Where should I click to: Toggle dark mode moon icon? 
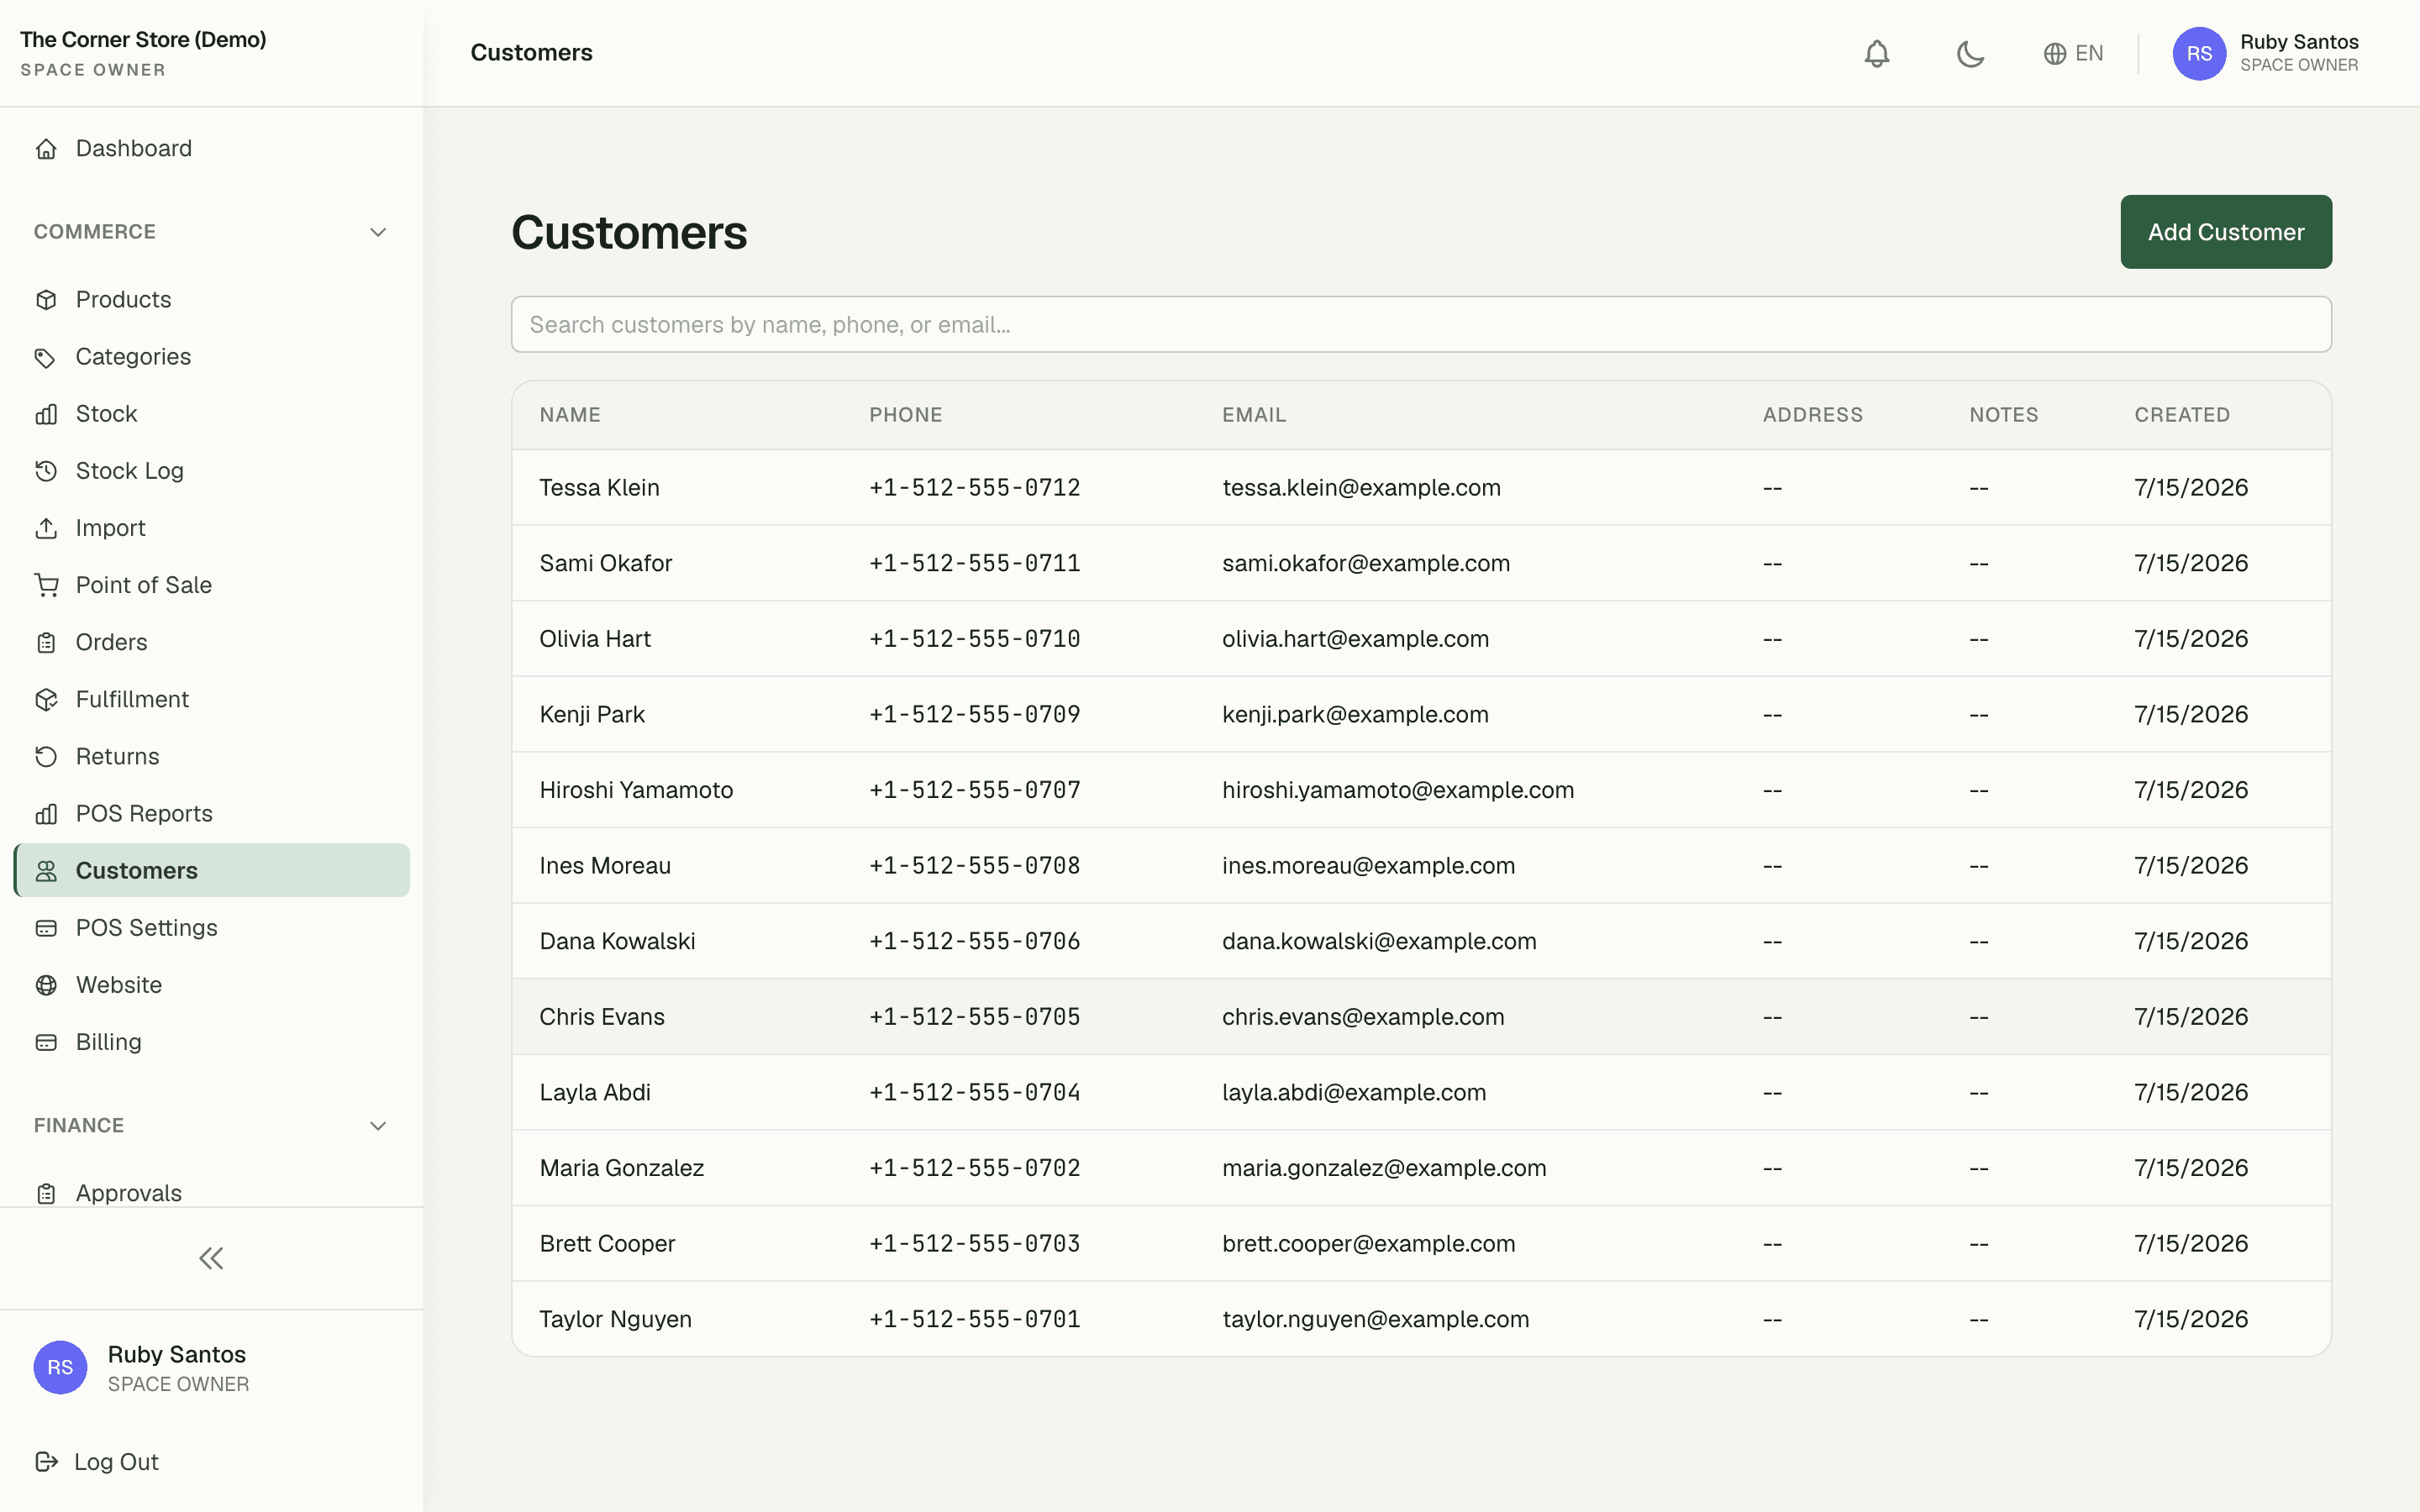[x=1970, y=53]
